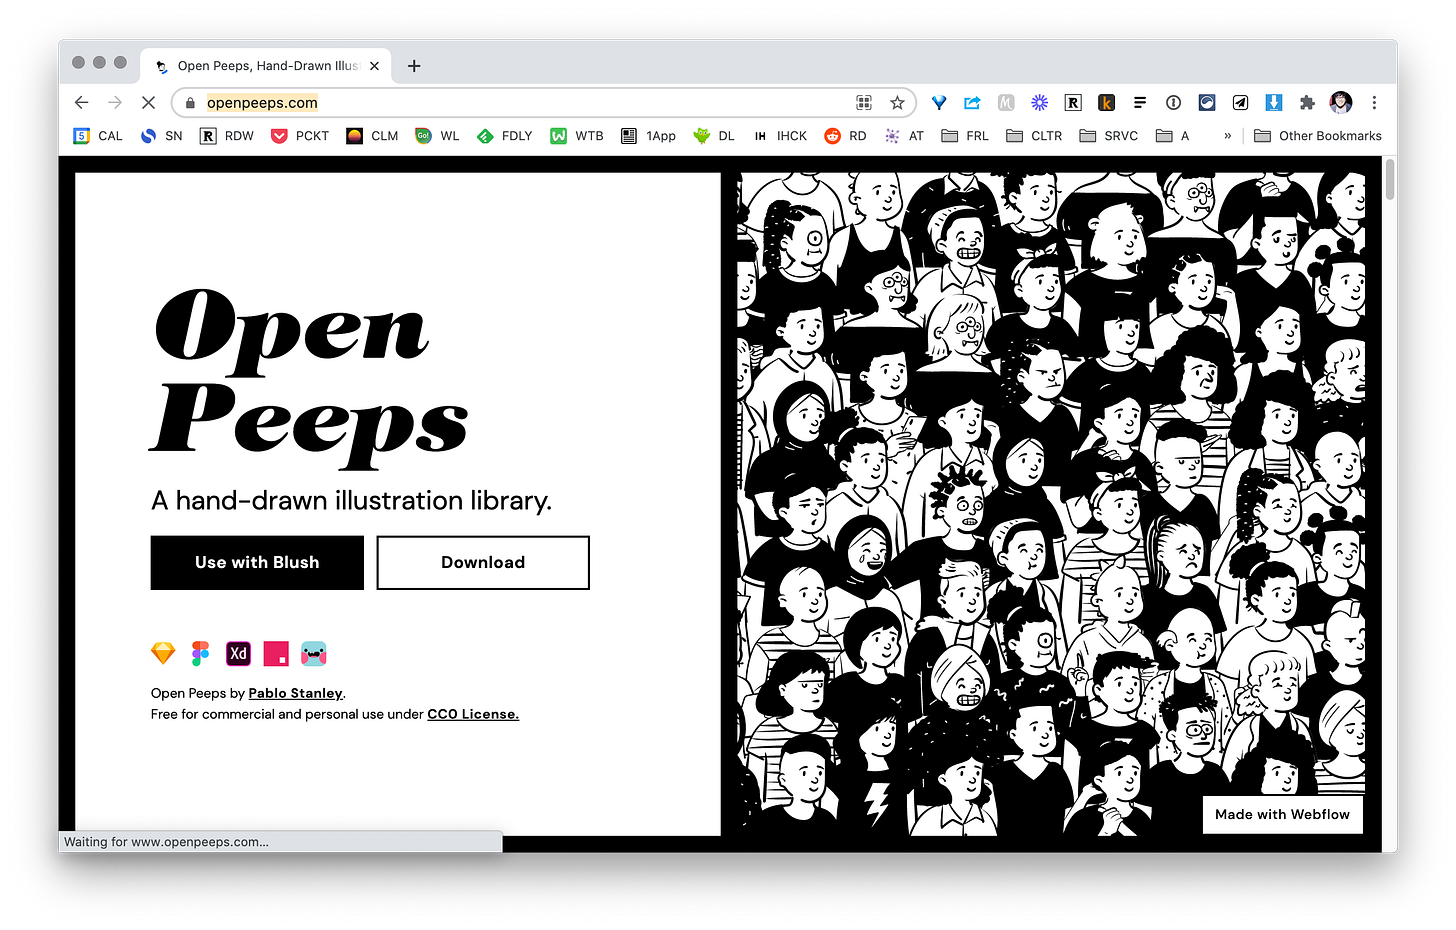Open the 1App bookmark
Viewport: 1456px width, 930px height.
tap(648, 136)
